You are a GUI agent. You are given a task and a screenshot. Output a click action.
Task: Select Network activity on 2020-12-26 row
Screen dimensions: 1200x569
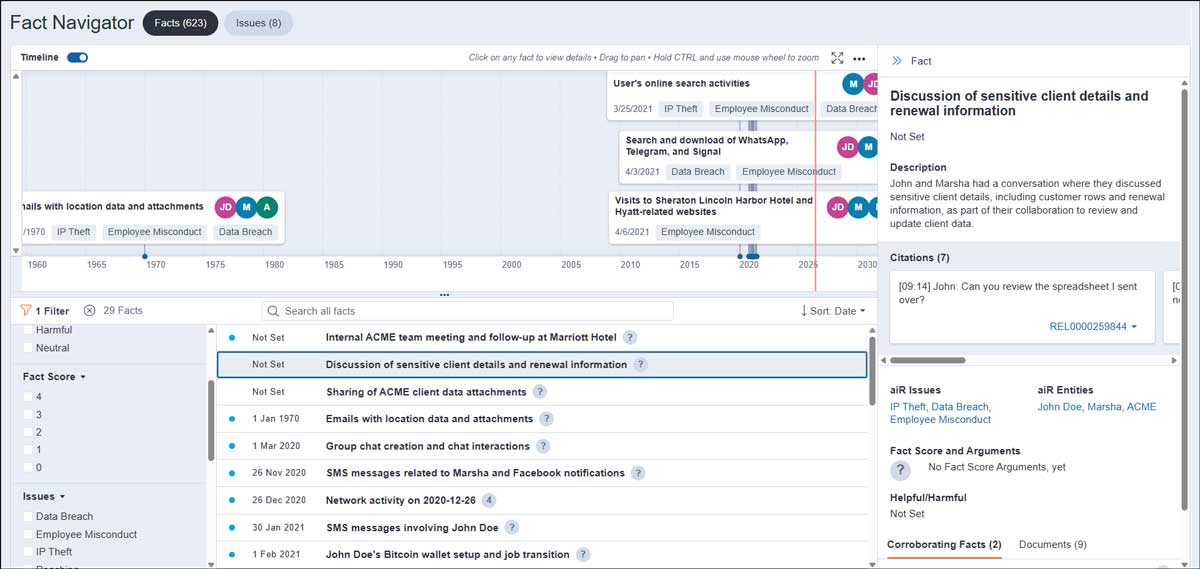point(542,500)
